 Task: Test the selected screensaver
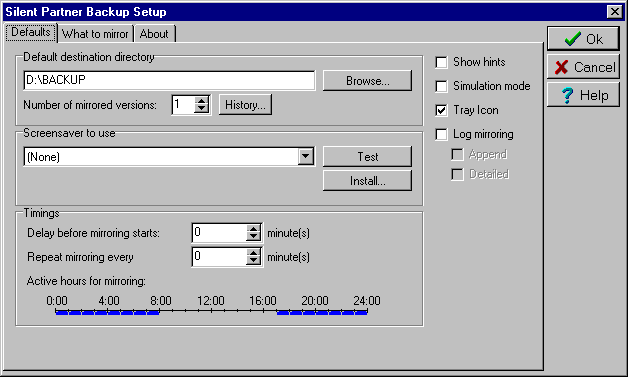[x=367, y=156]
